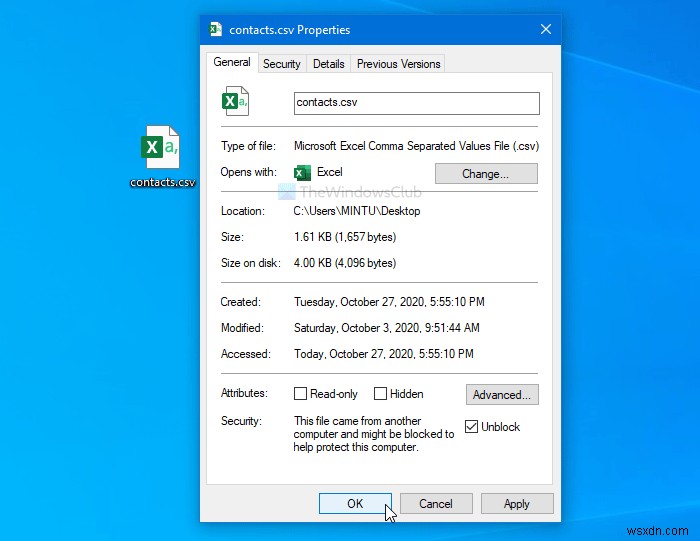Go to the Previous Versions tab
Image resolution: width=700 pixels, height=541 pixels.
click(398, 64)
